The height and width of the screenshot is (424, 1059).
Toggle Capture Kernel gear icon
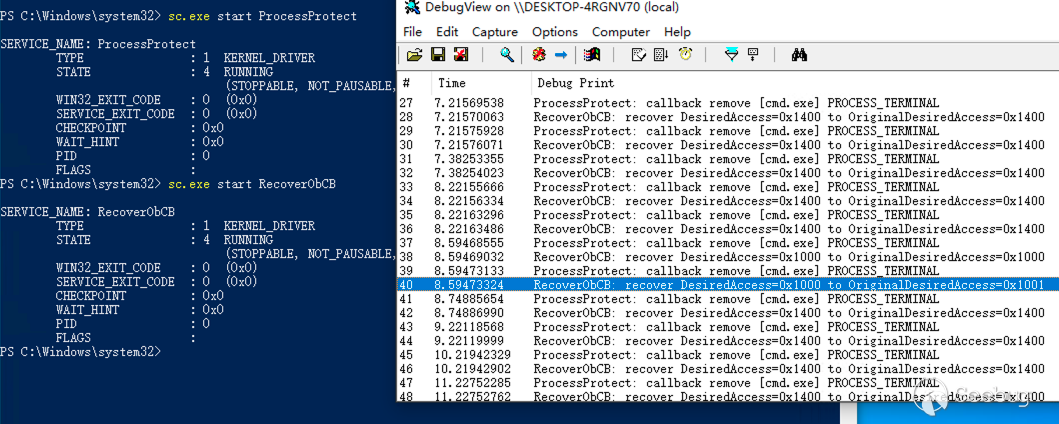(x=538, y=55)
